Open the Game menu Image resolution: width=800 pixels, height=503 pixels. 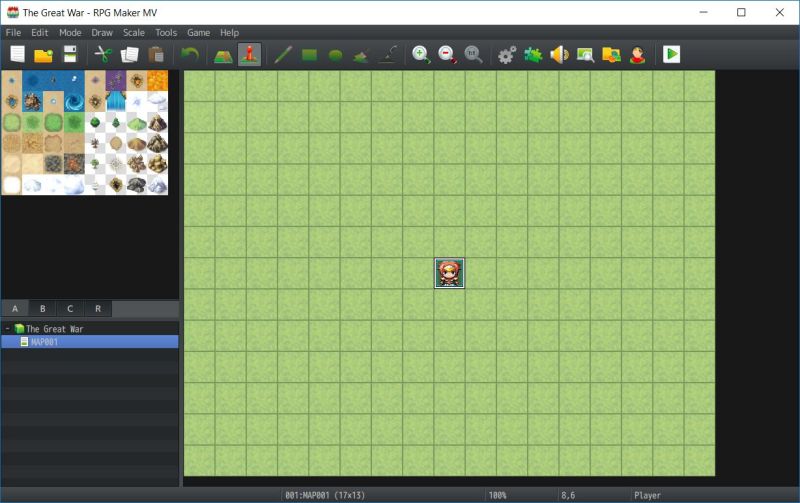(x=198, y=33)
